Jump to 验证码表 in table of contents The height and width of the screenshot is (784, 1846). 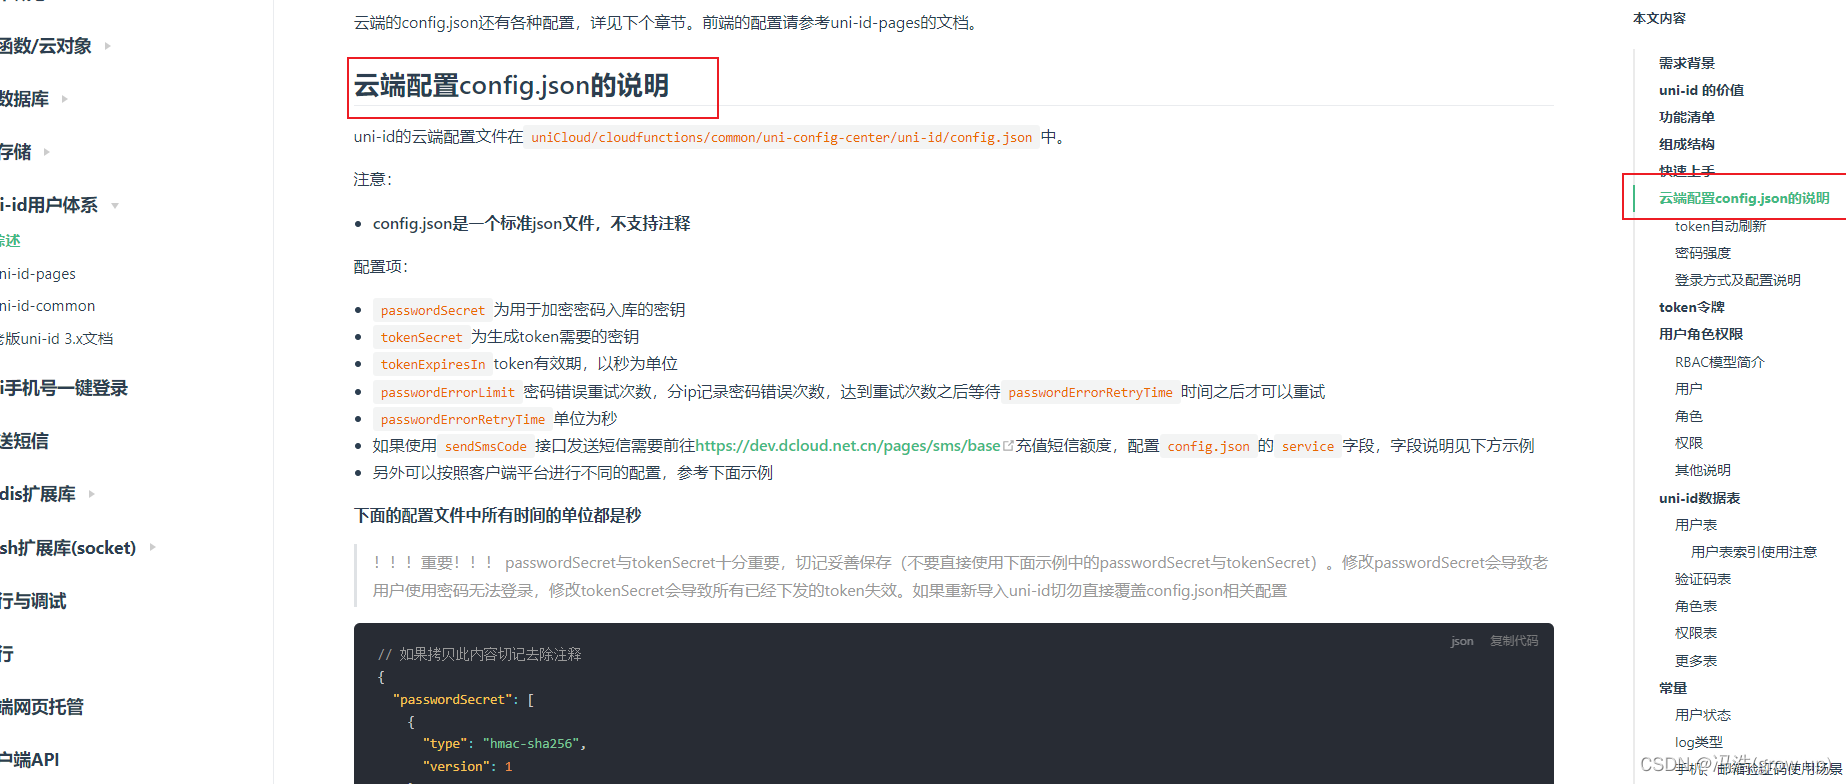tap(1703, 579)
